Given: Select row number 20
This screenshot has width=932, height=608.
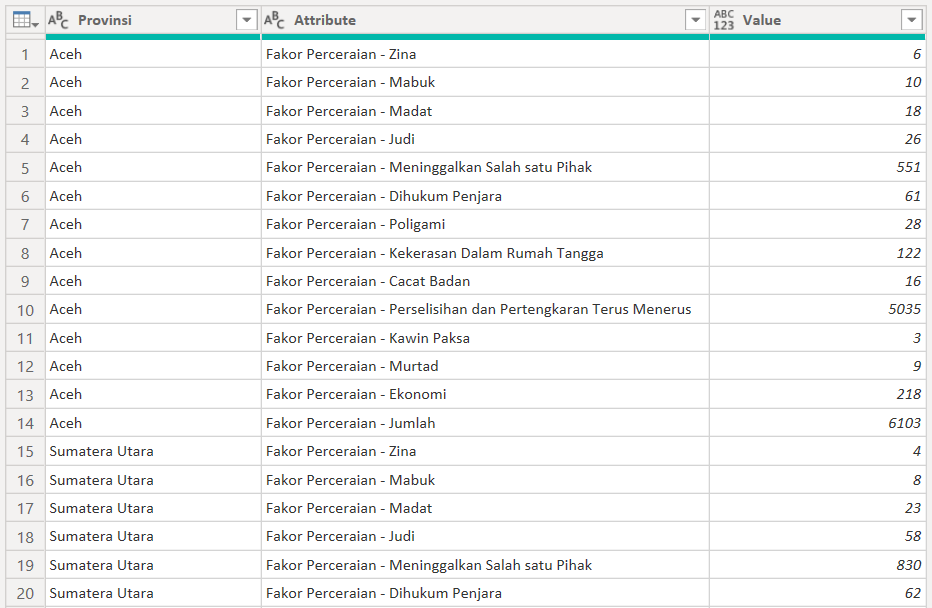Looking at the screenshot, I should tap(25, 594).
